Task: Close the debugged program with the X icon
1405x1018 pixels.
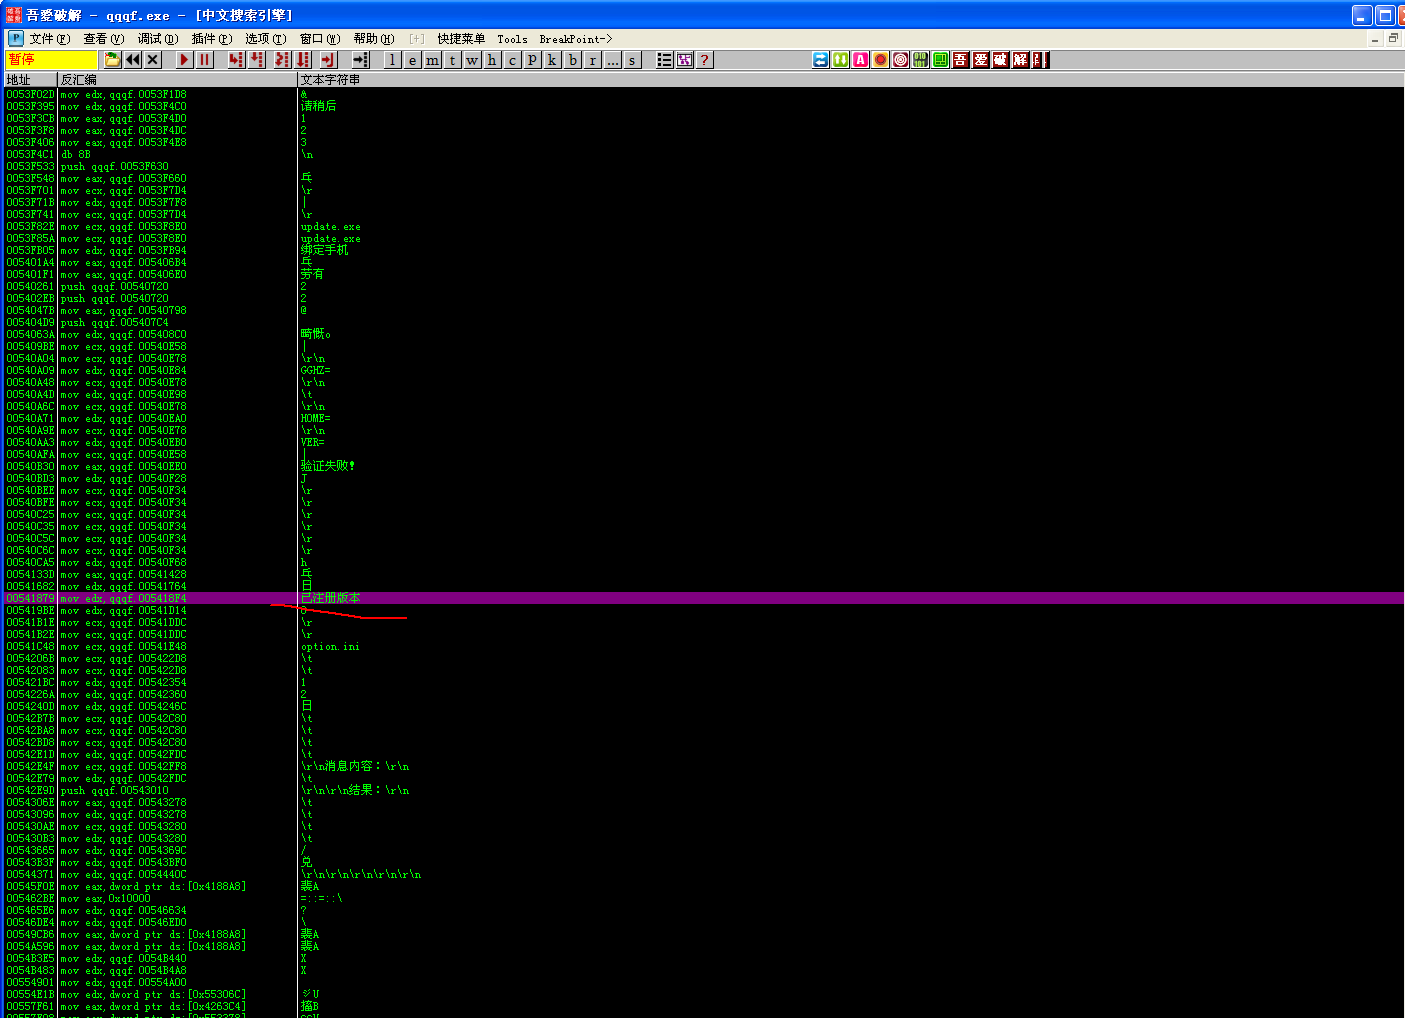Action: point(153,60)
